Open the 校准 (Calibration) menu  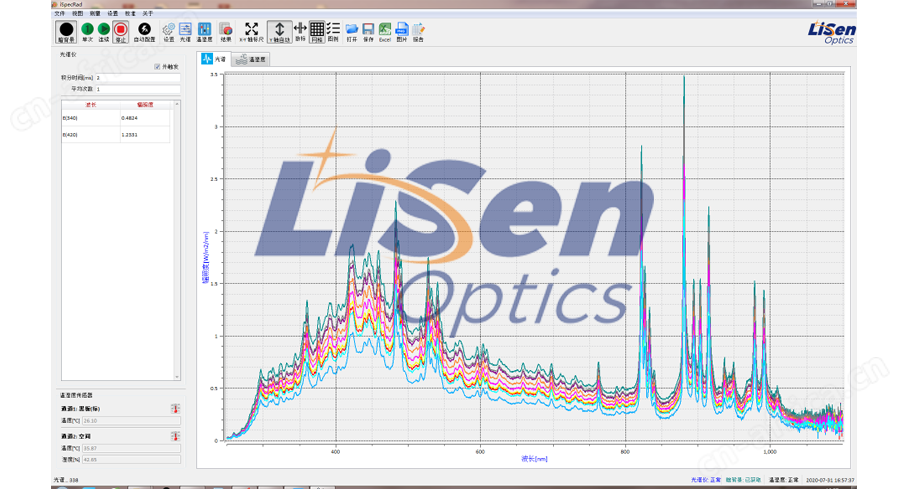131,13
